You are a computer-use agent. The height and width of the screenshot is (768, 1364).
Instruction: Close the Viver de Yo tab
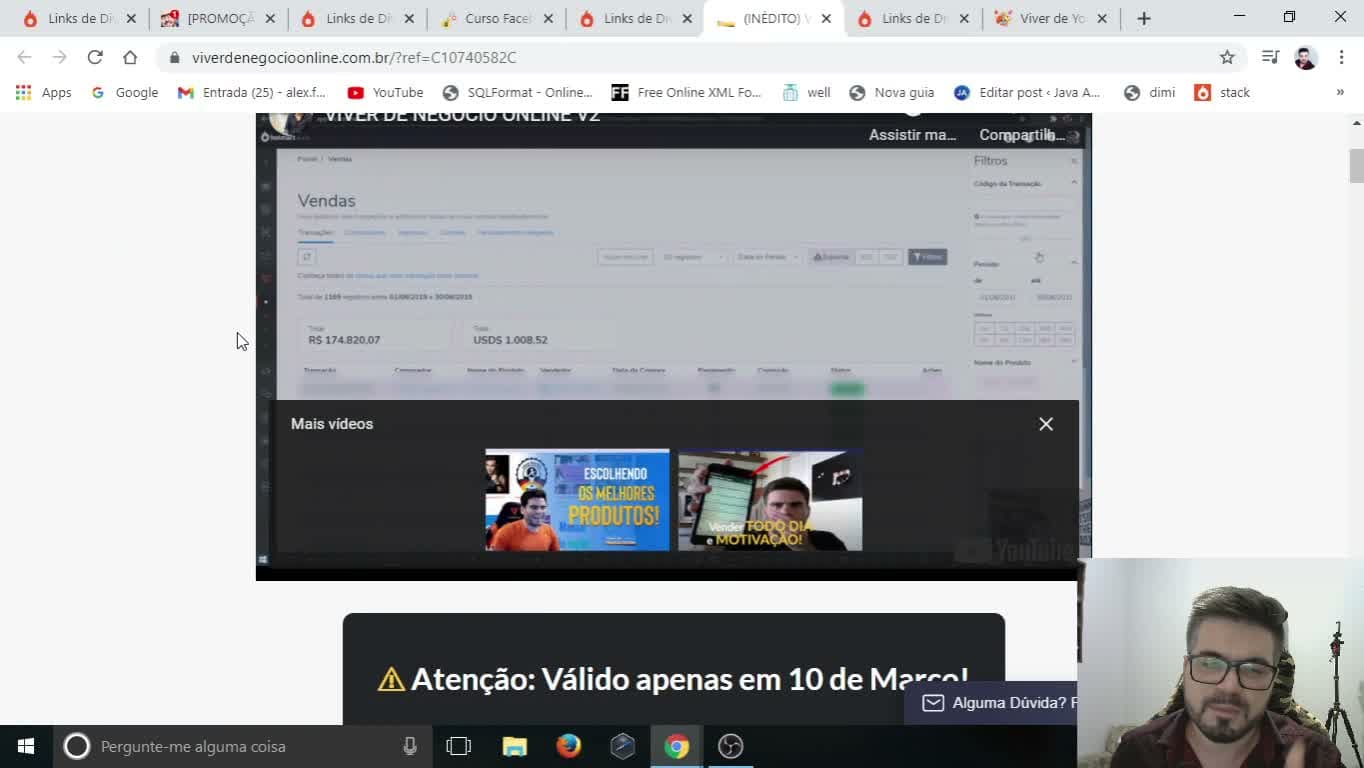1102,18
